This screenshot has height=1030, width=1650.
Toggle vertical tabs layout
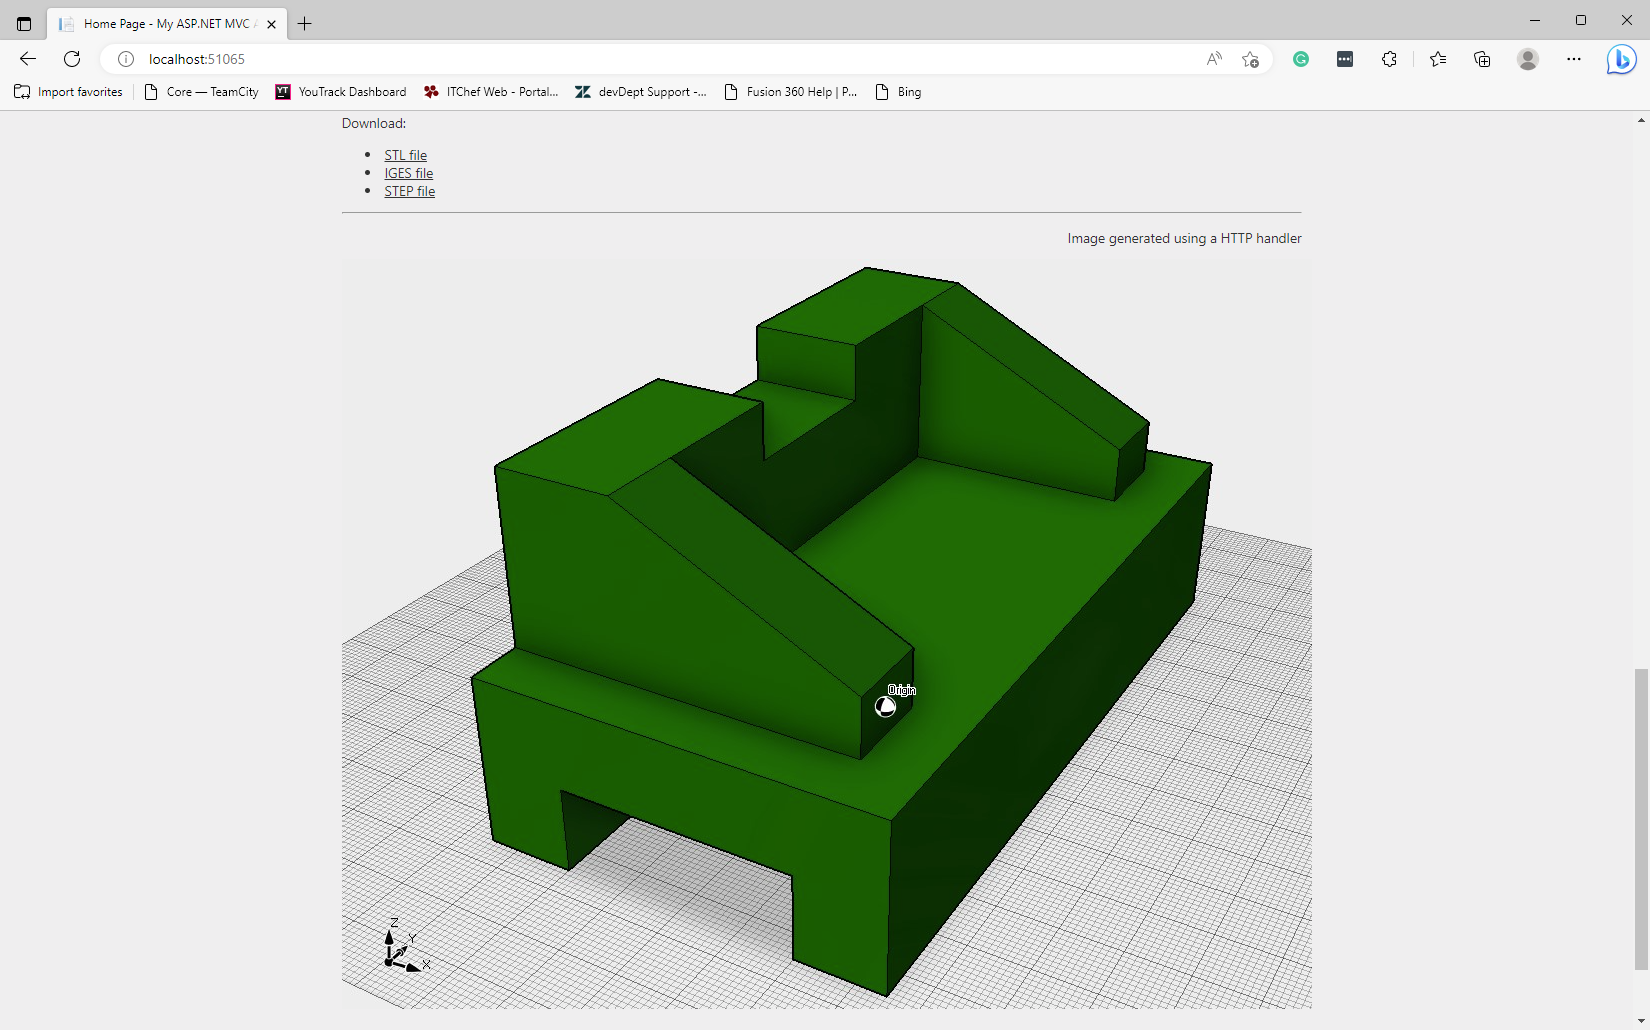coord(24,23)
